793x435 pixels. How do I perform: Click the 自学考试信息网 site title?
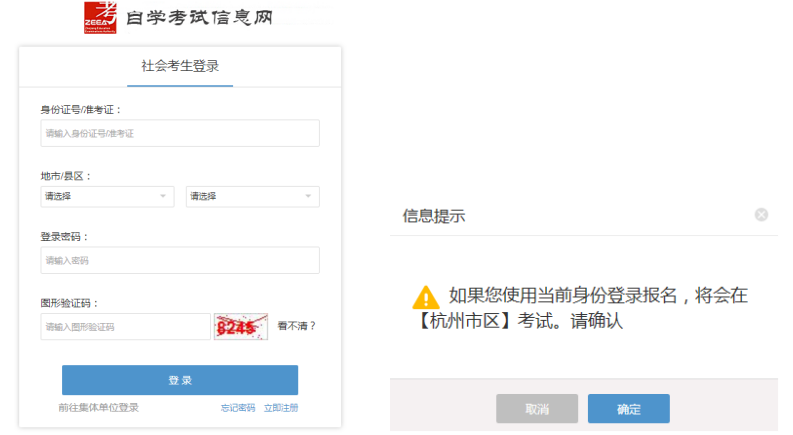(200, 18)
